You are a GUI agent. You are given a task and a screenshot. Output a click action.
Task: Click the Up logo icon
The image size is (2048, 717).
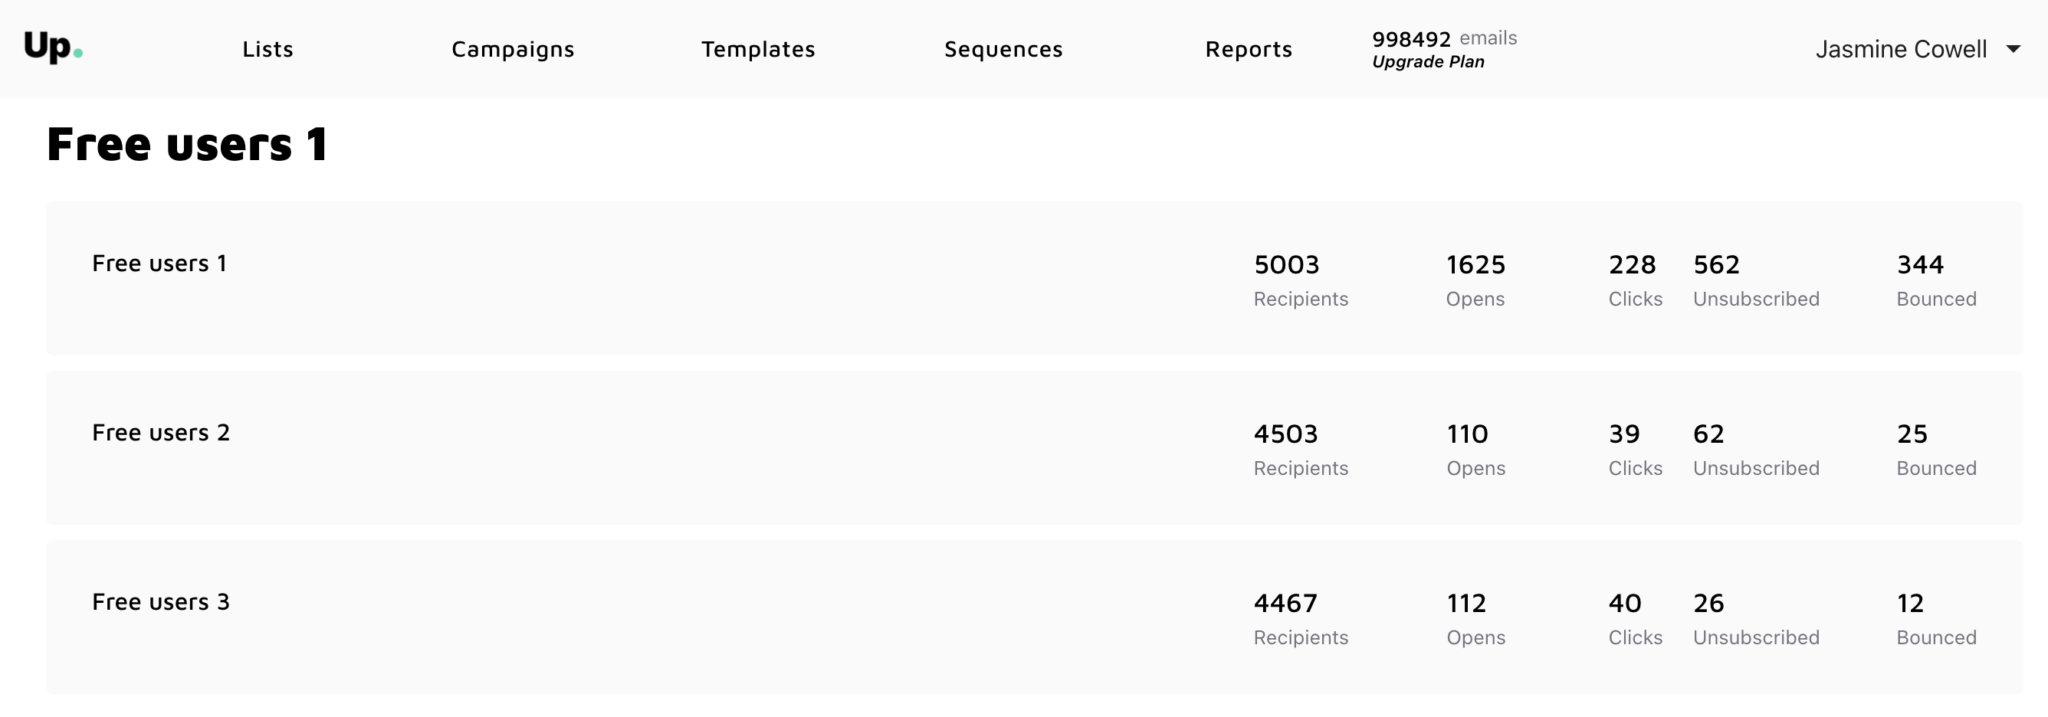(x=53, y=47)
